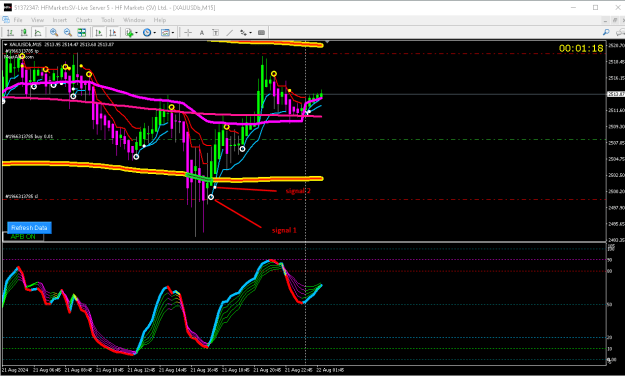Expand the templates dropdown arrow
This screenshot has width=625, height=376.
tap(173, 33)
